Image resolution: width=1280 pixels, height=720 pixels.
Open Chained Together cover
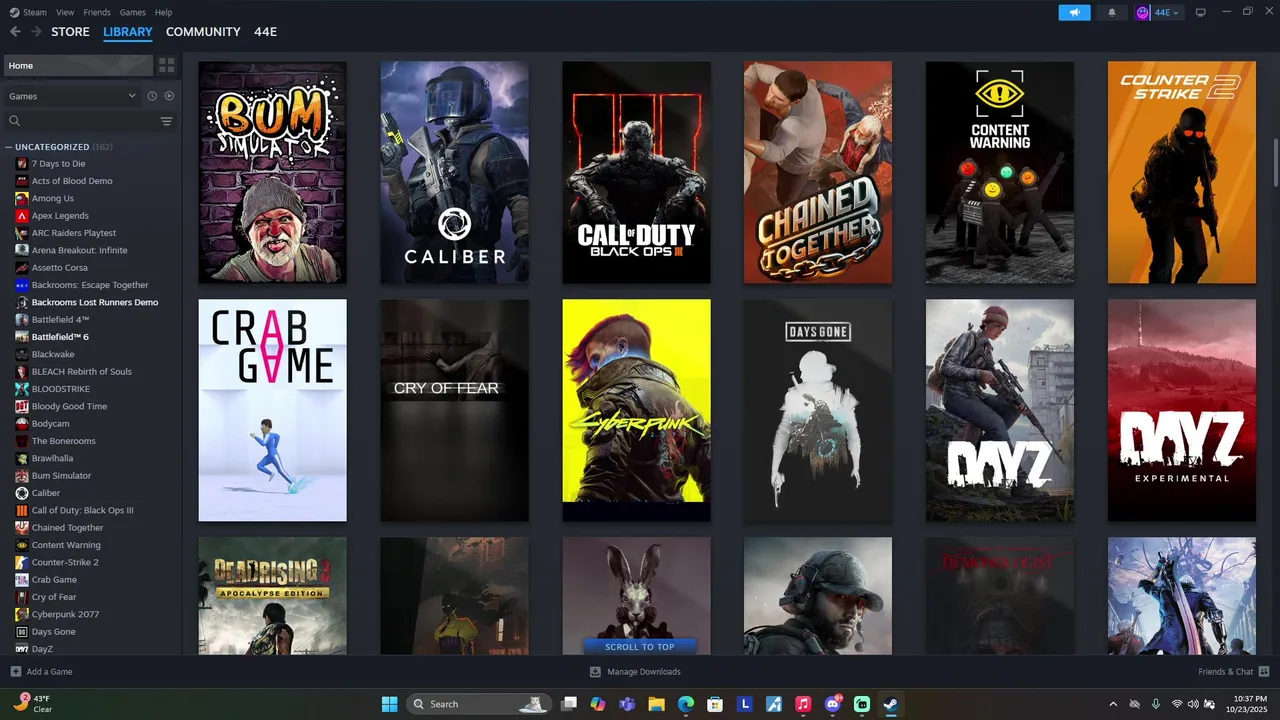tap(818, 172)
